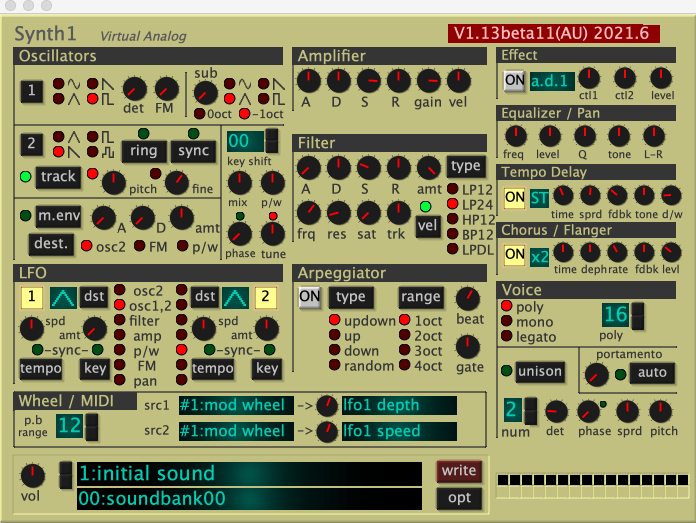The height and width of the screenshot is (523, 696).
Task: Open the lfo1 speed destination dropdown
Action: coord(399,432)
